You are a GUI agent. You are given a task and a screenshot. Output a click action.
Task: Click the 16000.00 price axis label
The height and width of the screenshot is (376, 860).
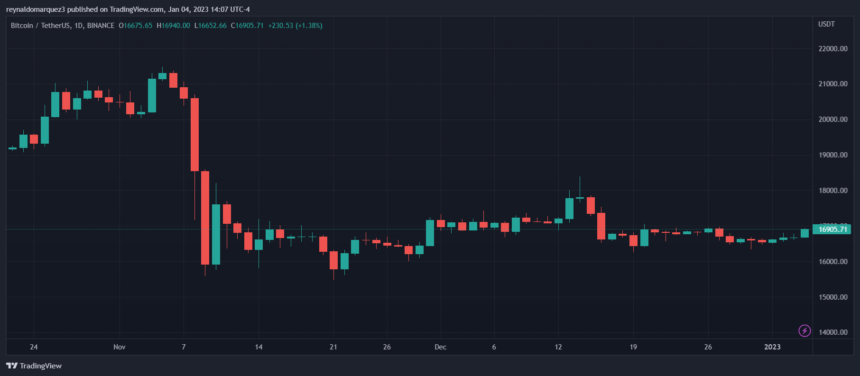pyautogui.click(x=833, y=261)
